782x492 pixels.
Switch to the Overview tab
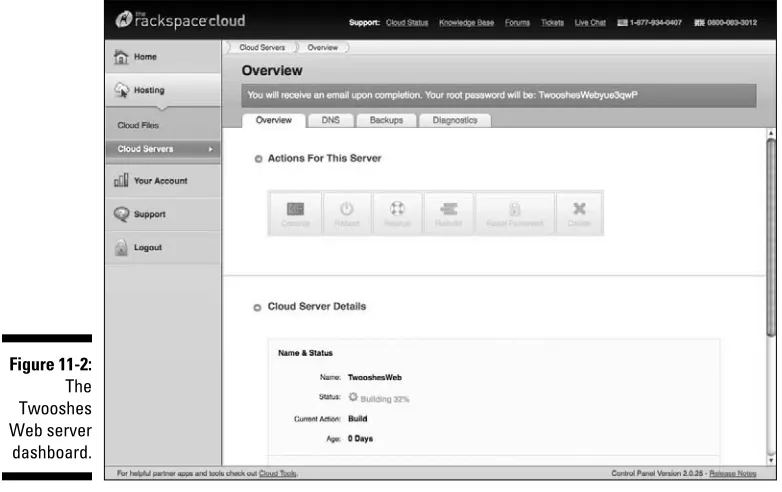[274, 120]
